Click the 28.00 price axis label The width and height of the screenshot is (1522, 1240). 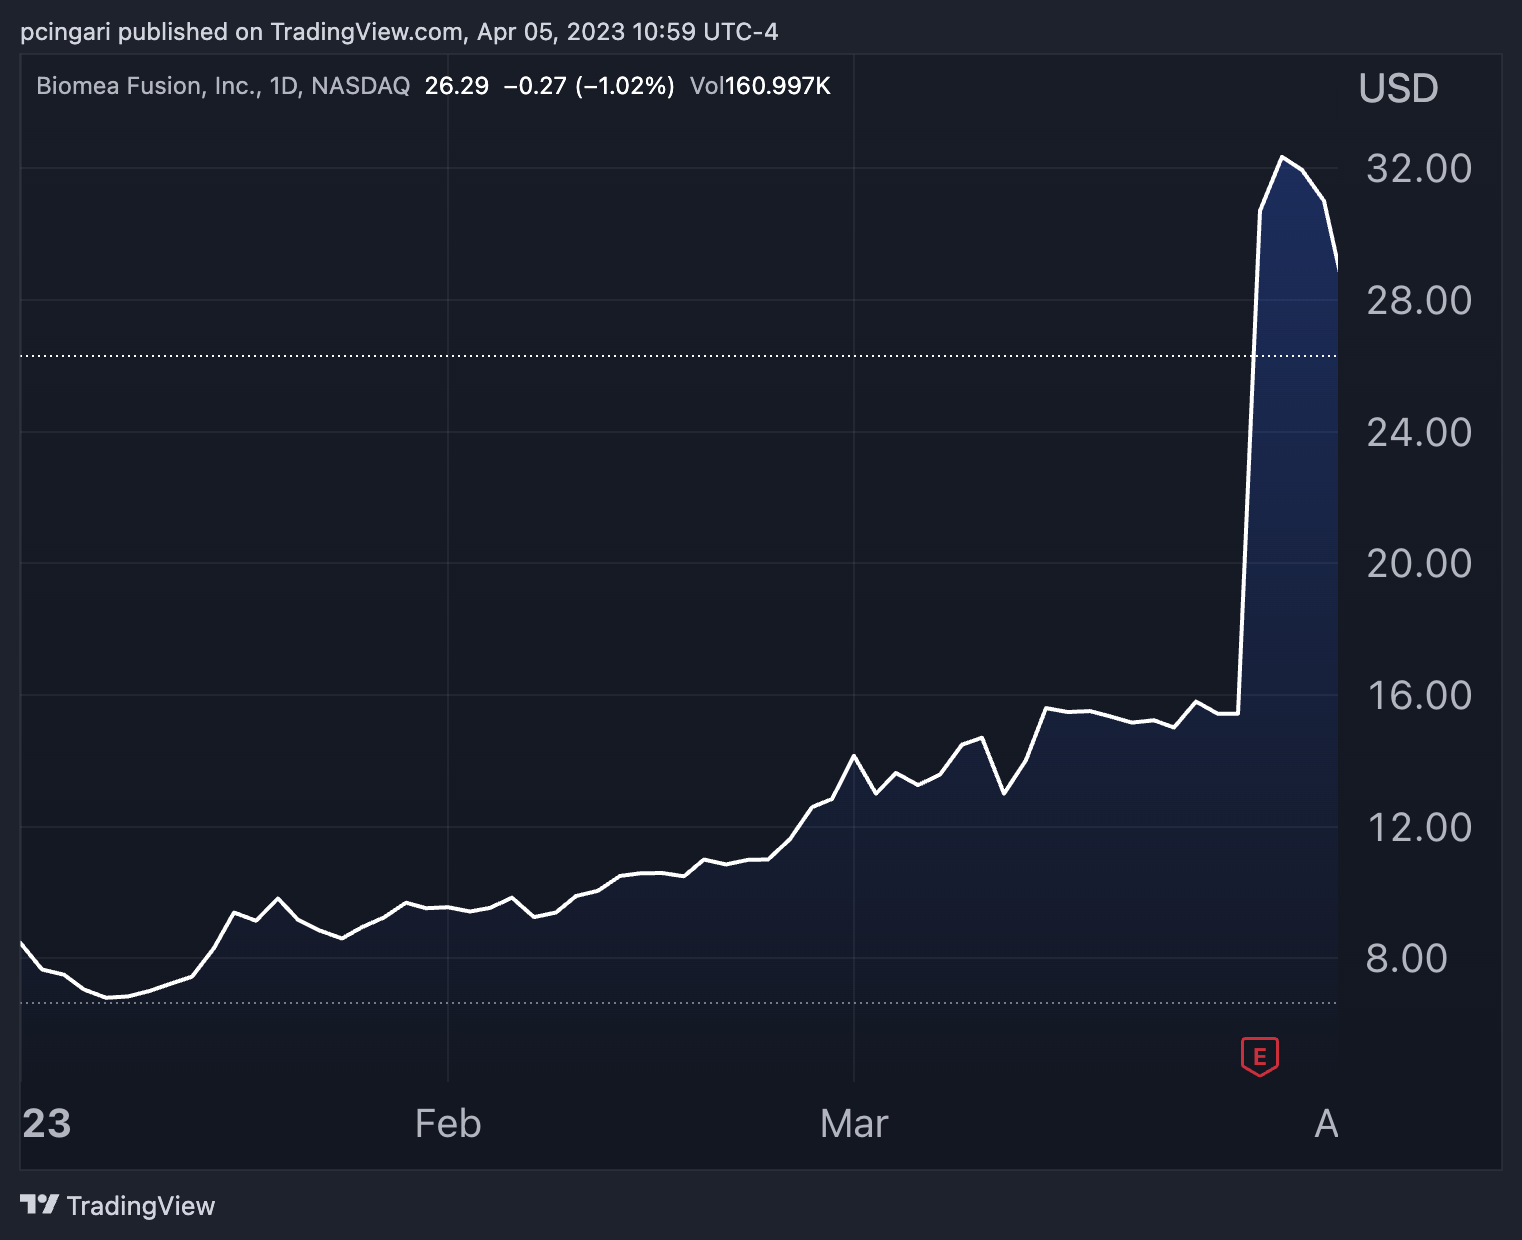(1418, 300)
